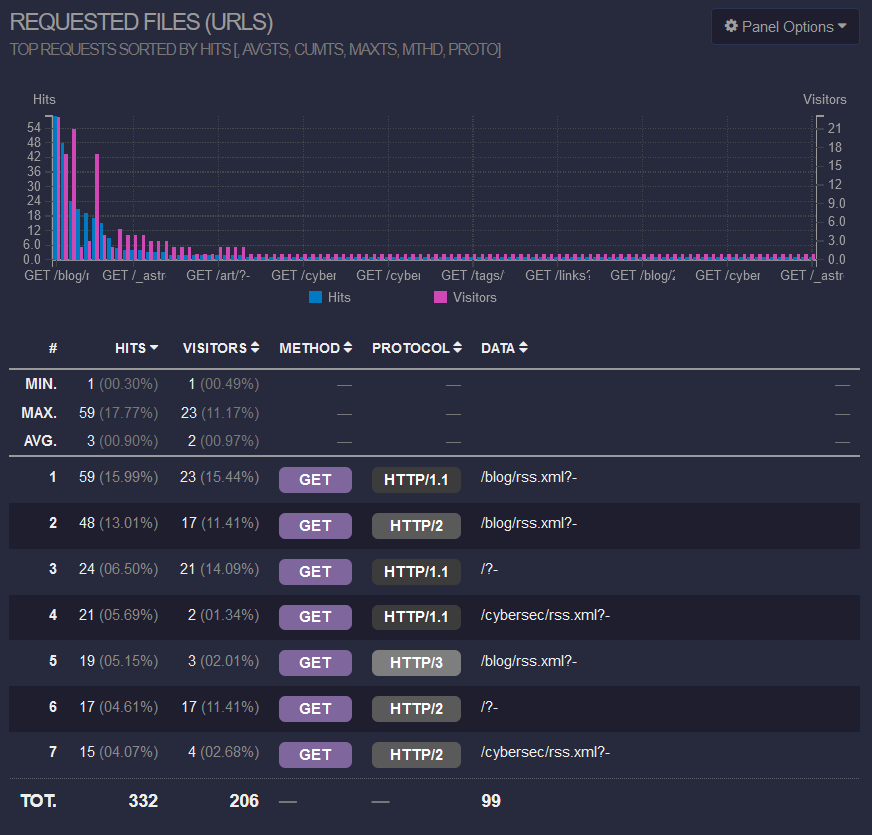Click the tallest blue bar in the chart
The height and width of the screenshot is (835, 872).
click(53, 190)
